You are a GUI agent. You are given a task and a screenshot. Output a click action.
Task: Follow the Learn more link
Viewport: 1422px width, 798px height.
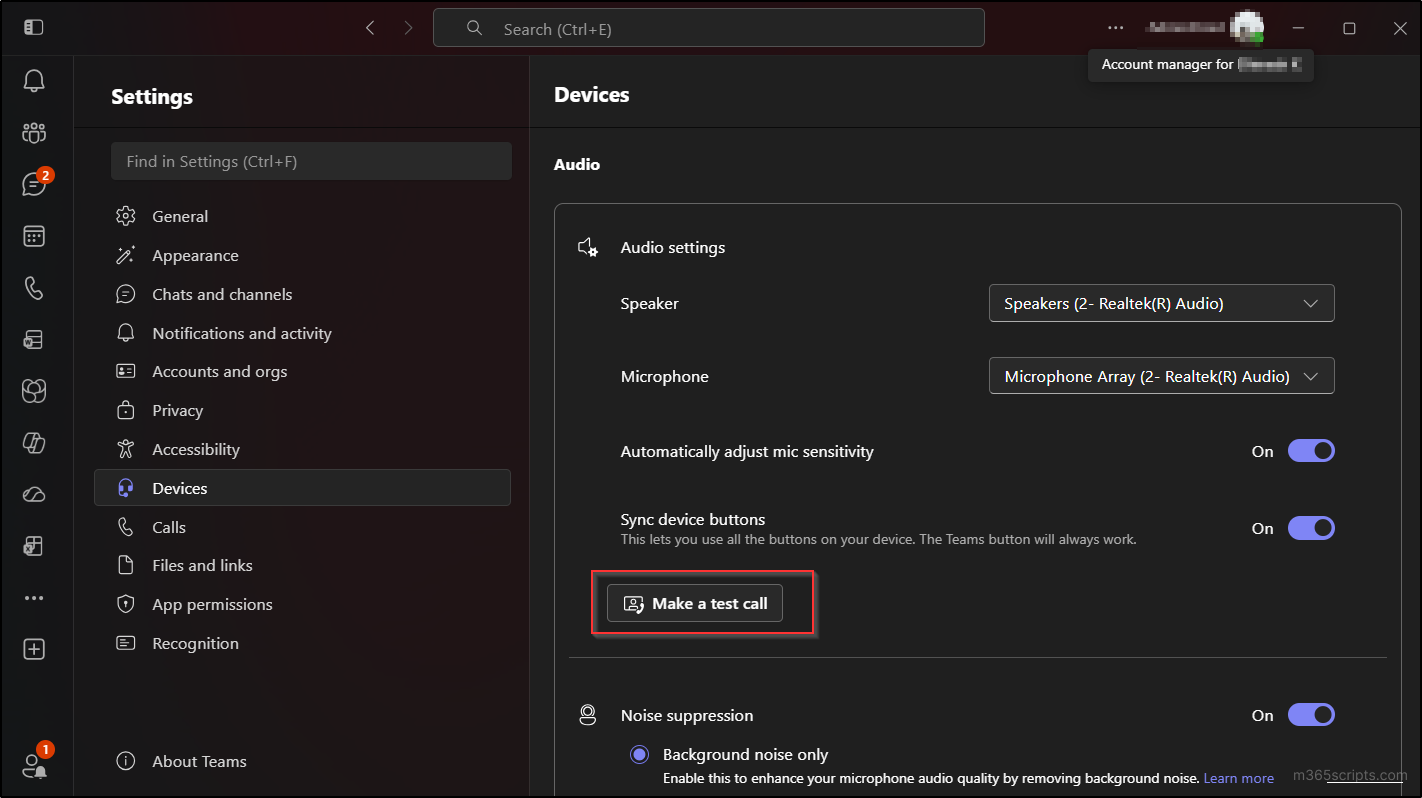coord(1239,778)
